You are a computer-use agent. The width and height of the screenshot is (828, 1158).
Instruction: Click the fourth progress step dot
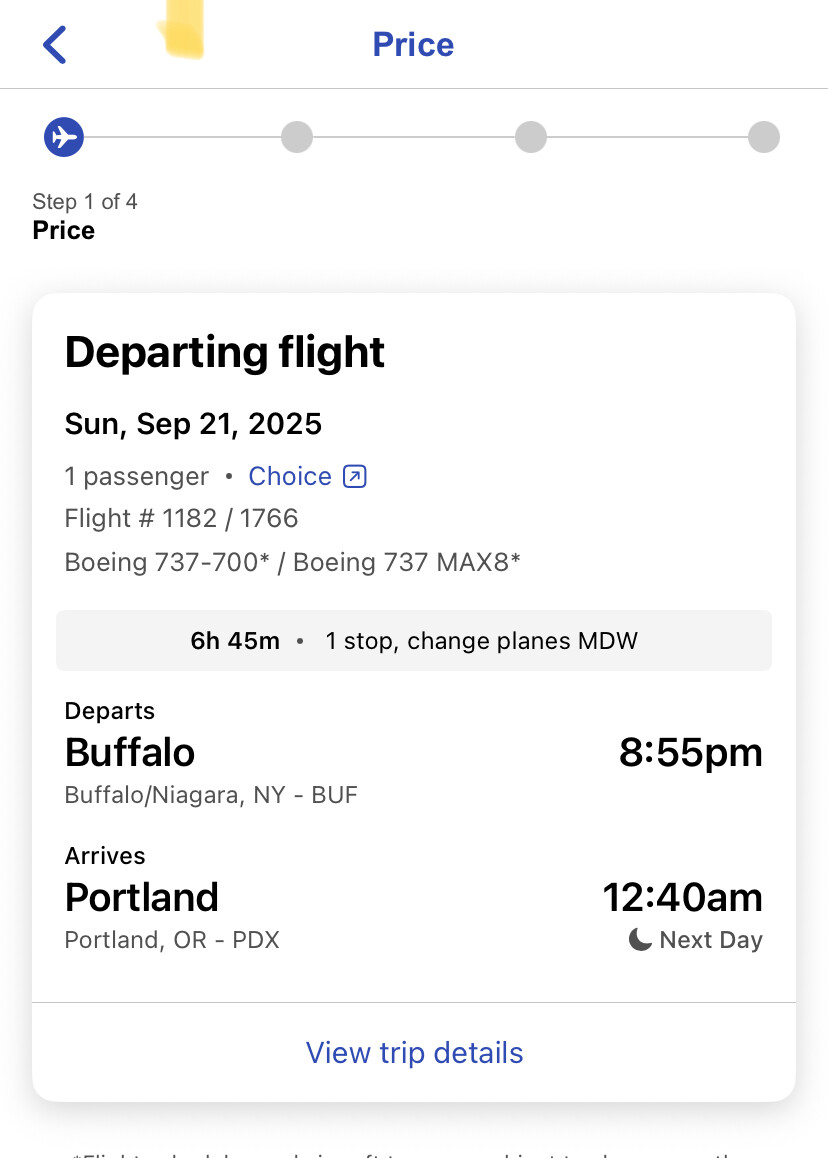click(764, 137)
